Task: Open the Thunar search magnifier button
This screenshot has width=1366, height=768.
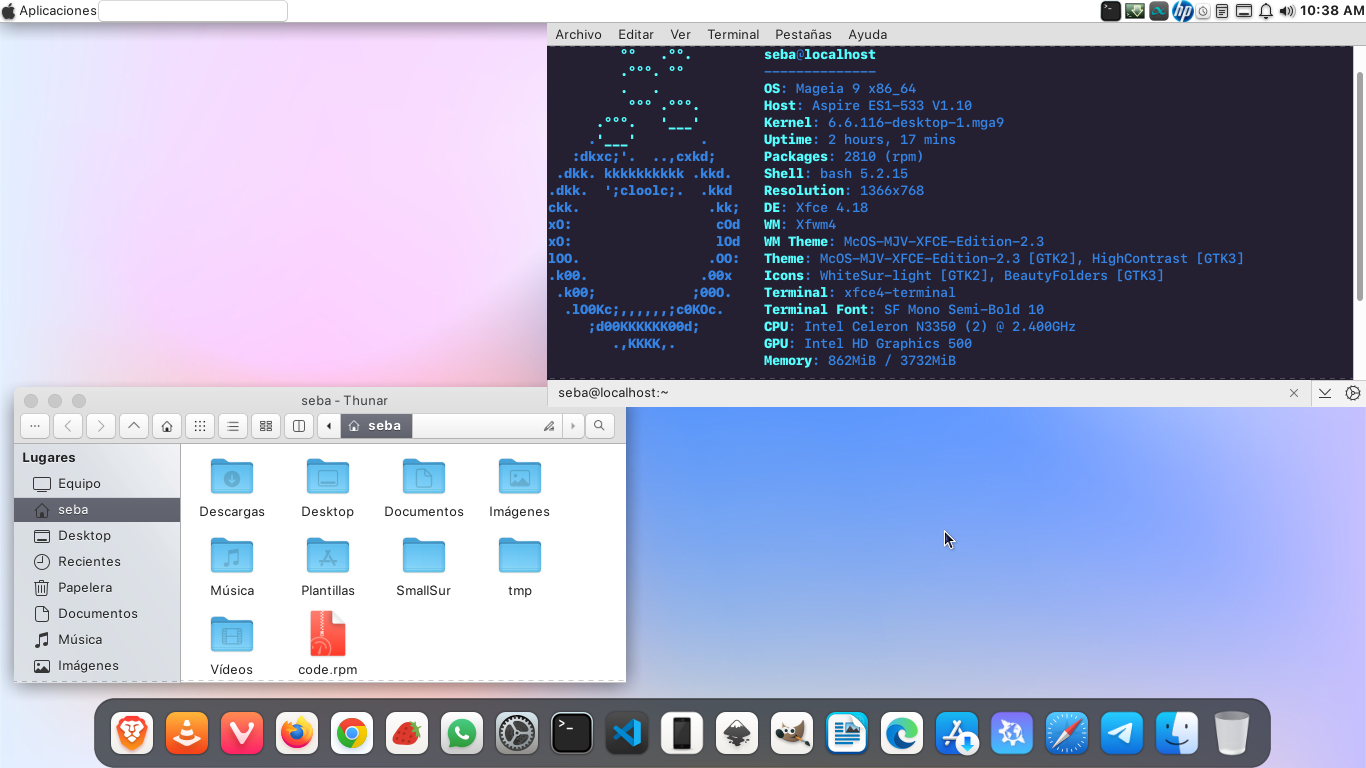Action: [x=599, y=426]
